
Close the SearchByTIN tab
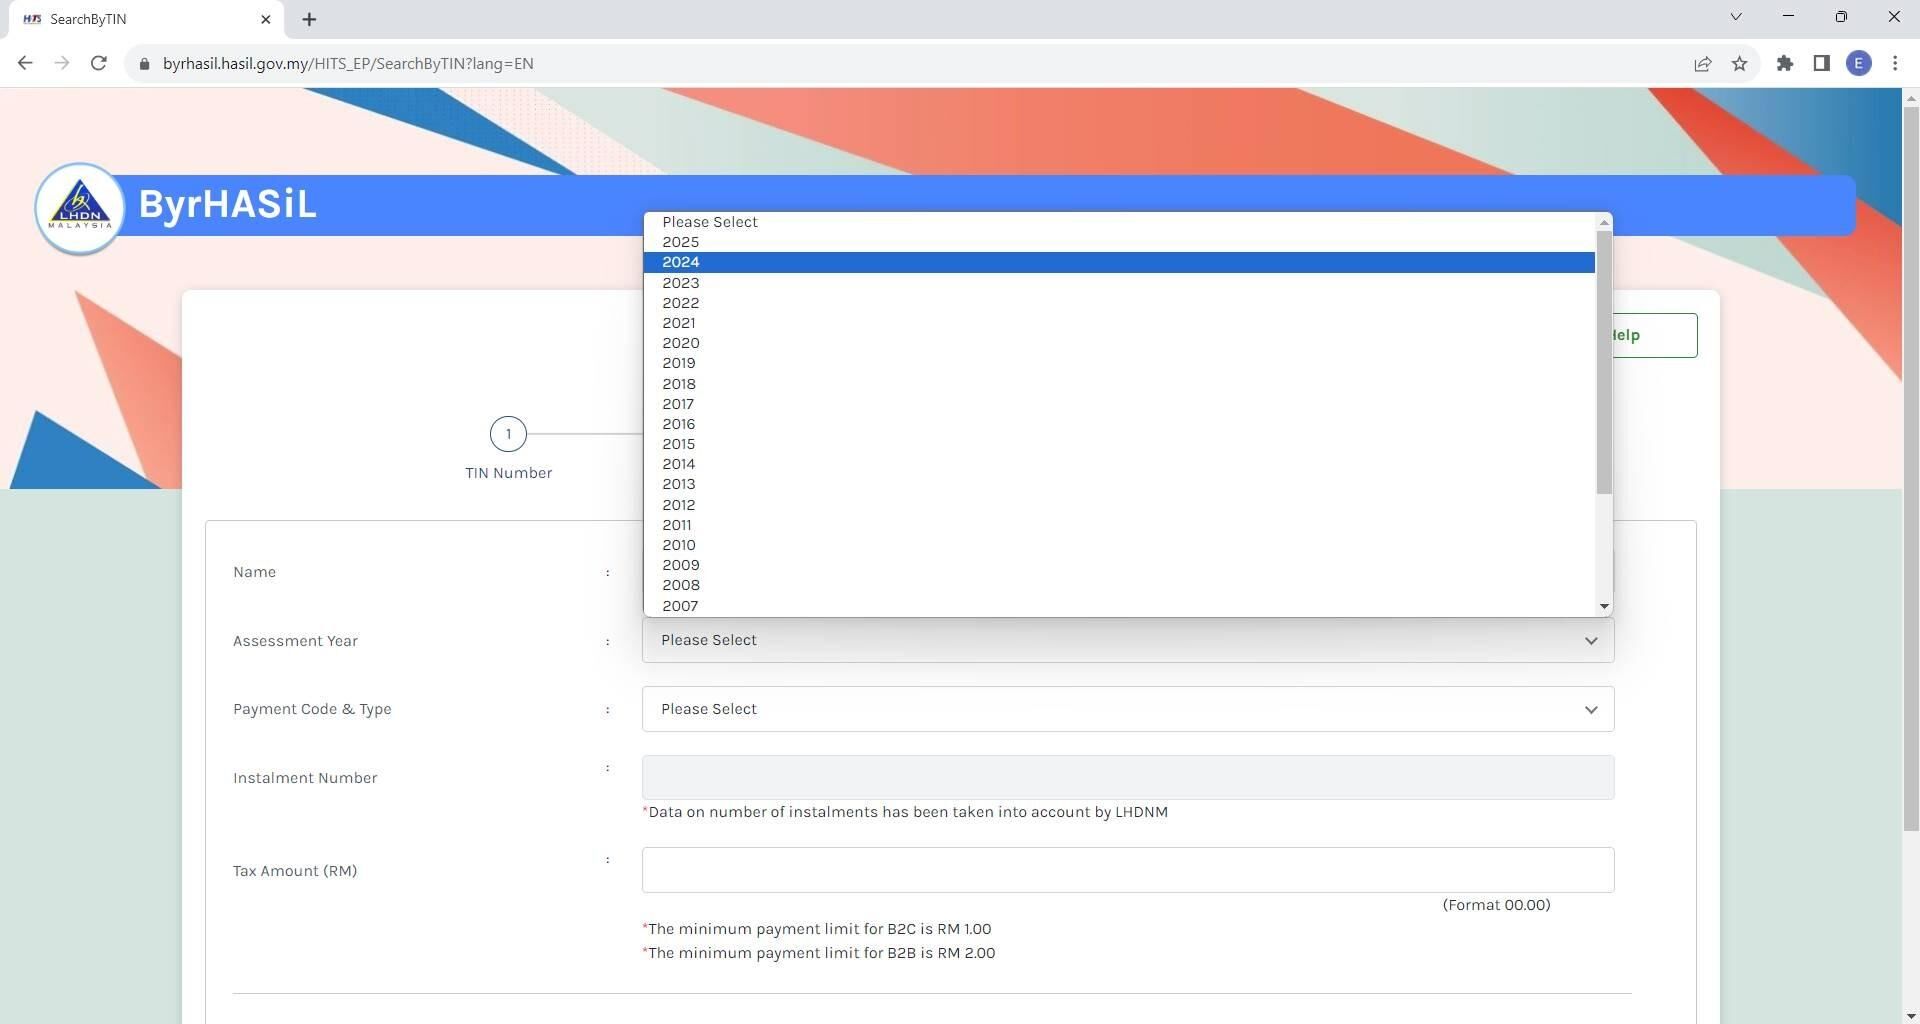pos(265,19)
